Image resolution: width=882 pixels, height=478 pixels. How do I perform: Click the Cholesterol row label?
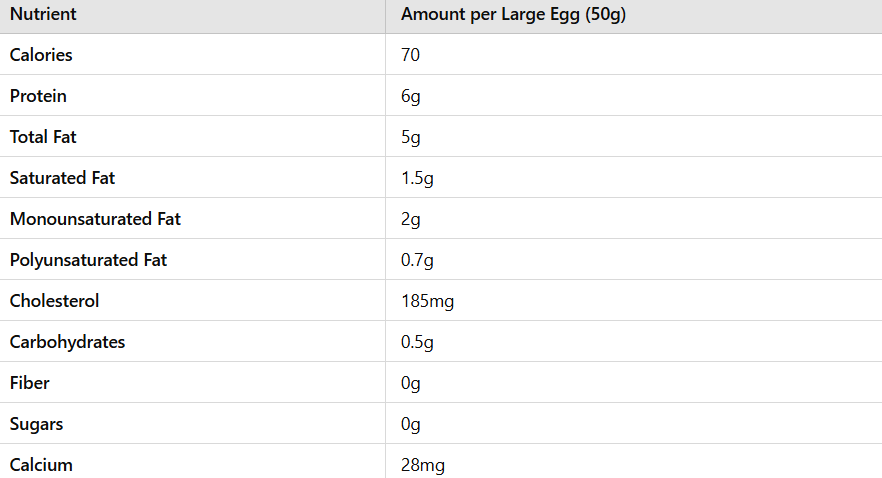pos(54,301)
